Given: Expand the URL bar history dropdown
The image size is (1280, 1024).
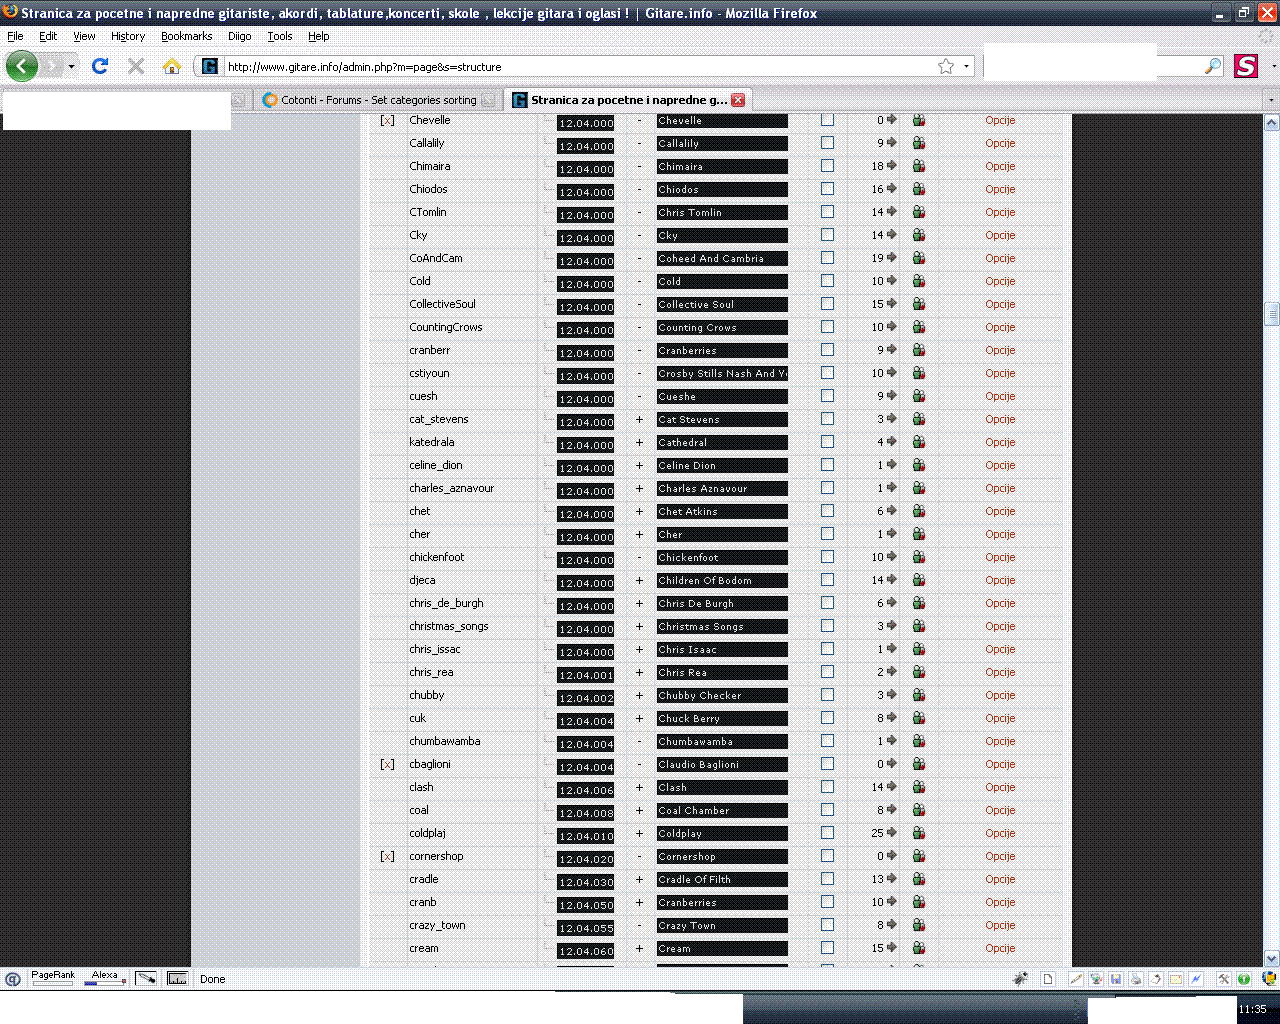Looking at the screenshot, I should coord(967,66).
